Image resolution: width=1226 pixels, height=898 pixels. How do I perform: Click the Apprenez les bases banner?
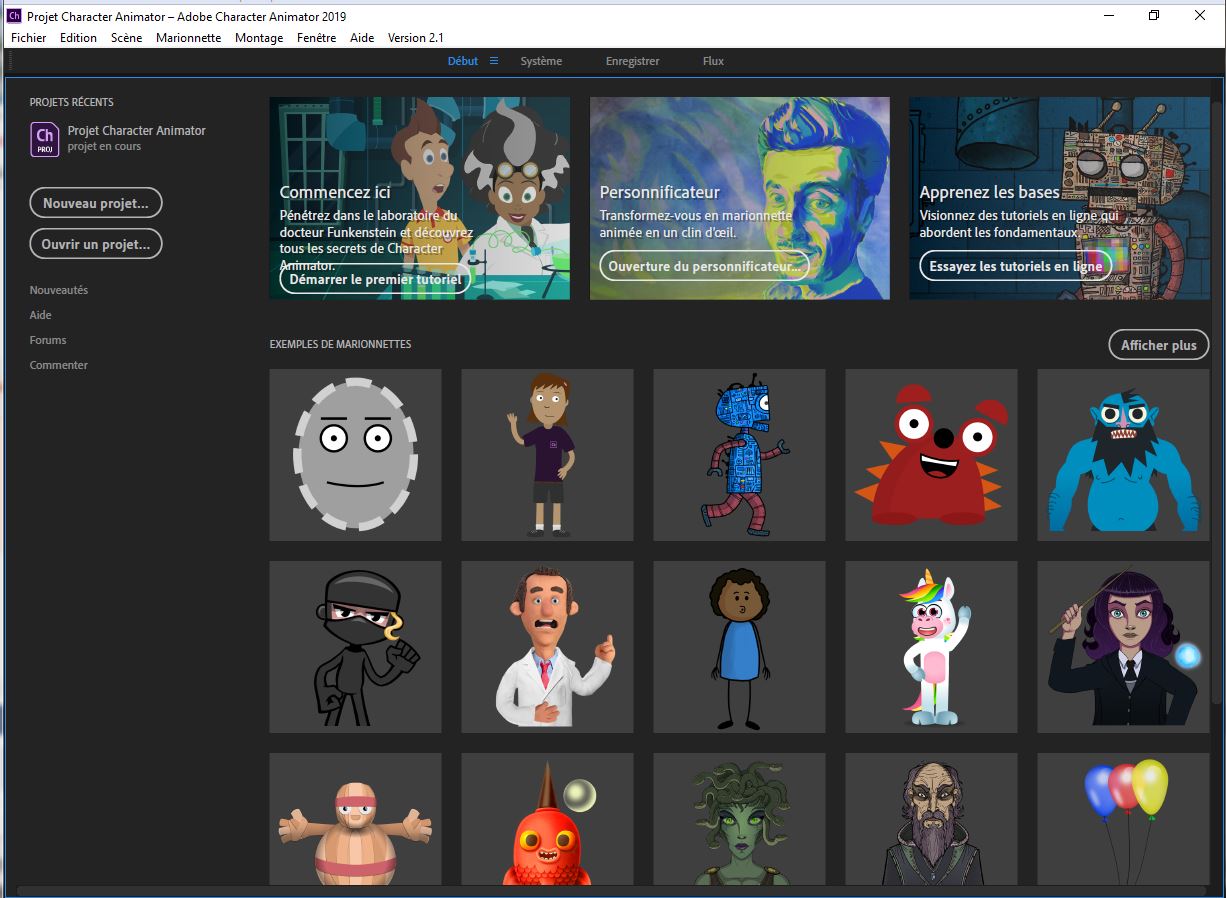1060,198
